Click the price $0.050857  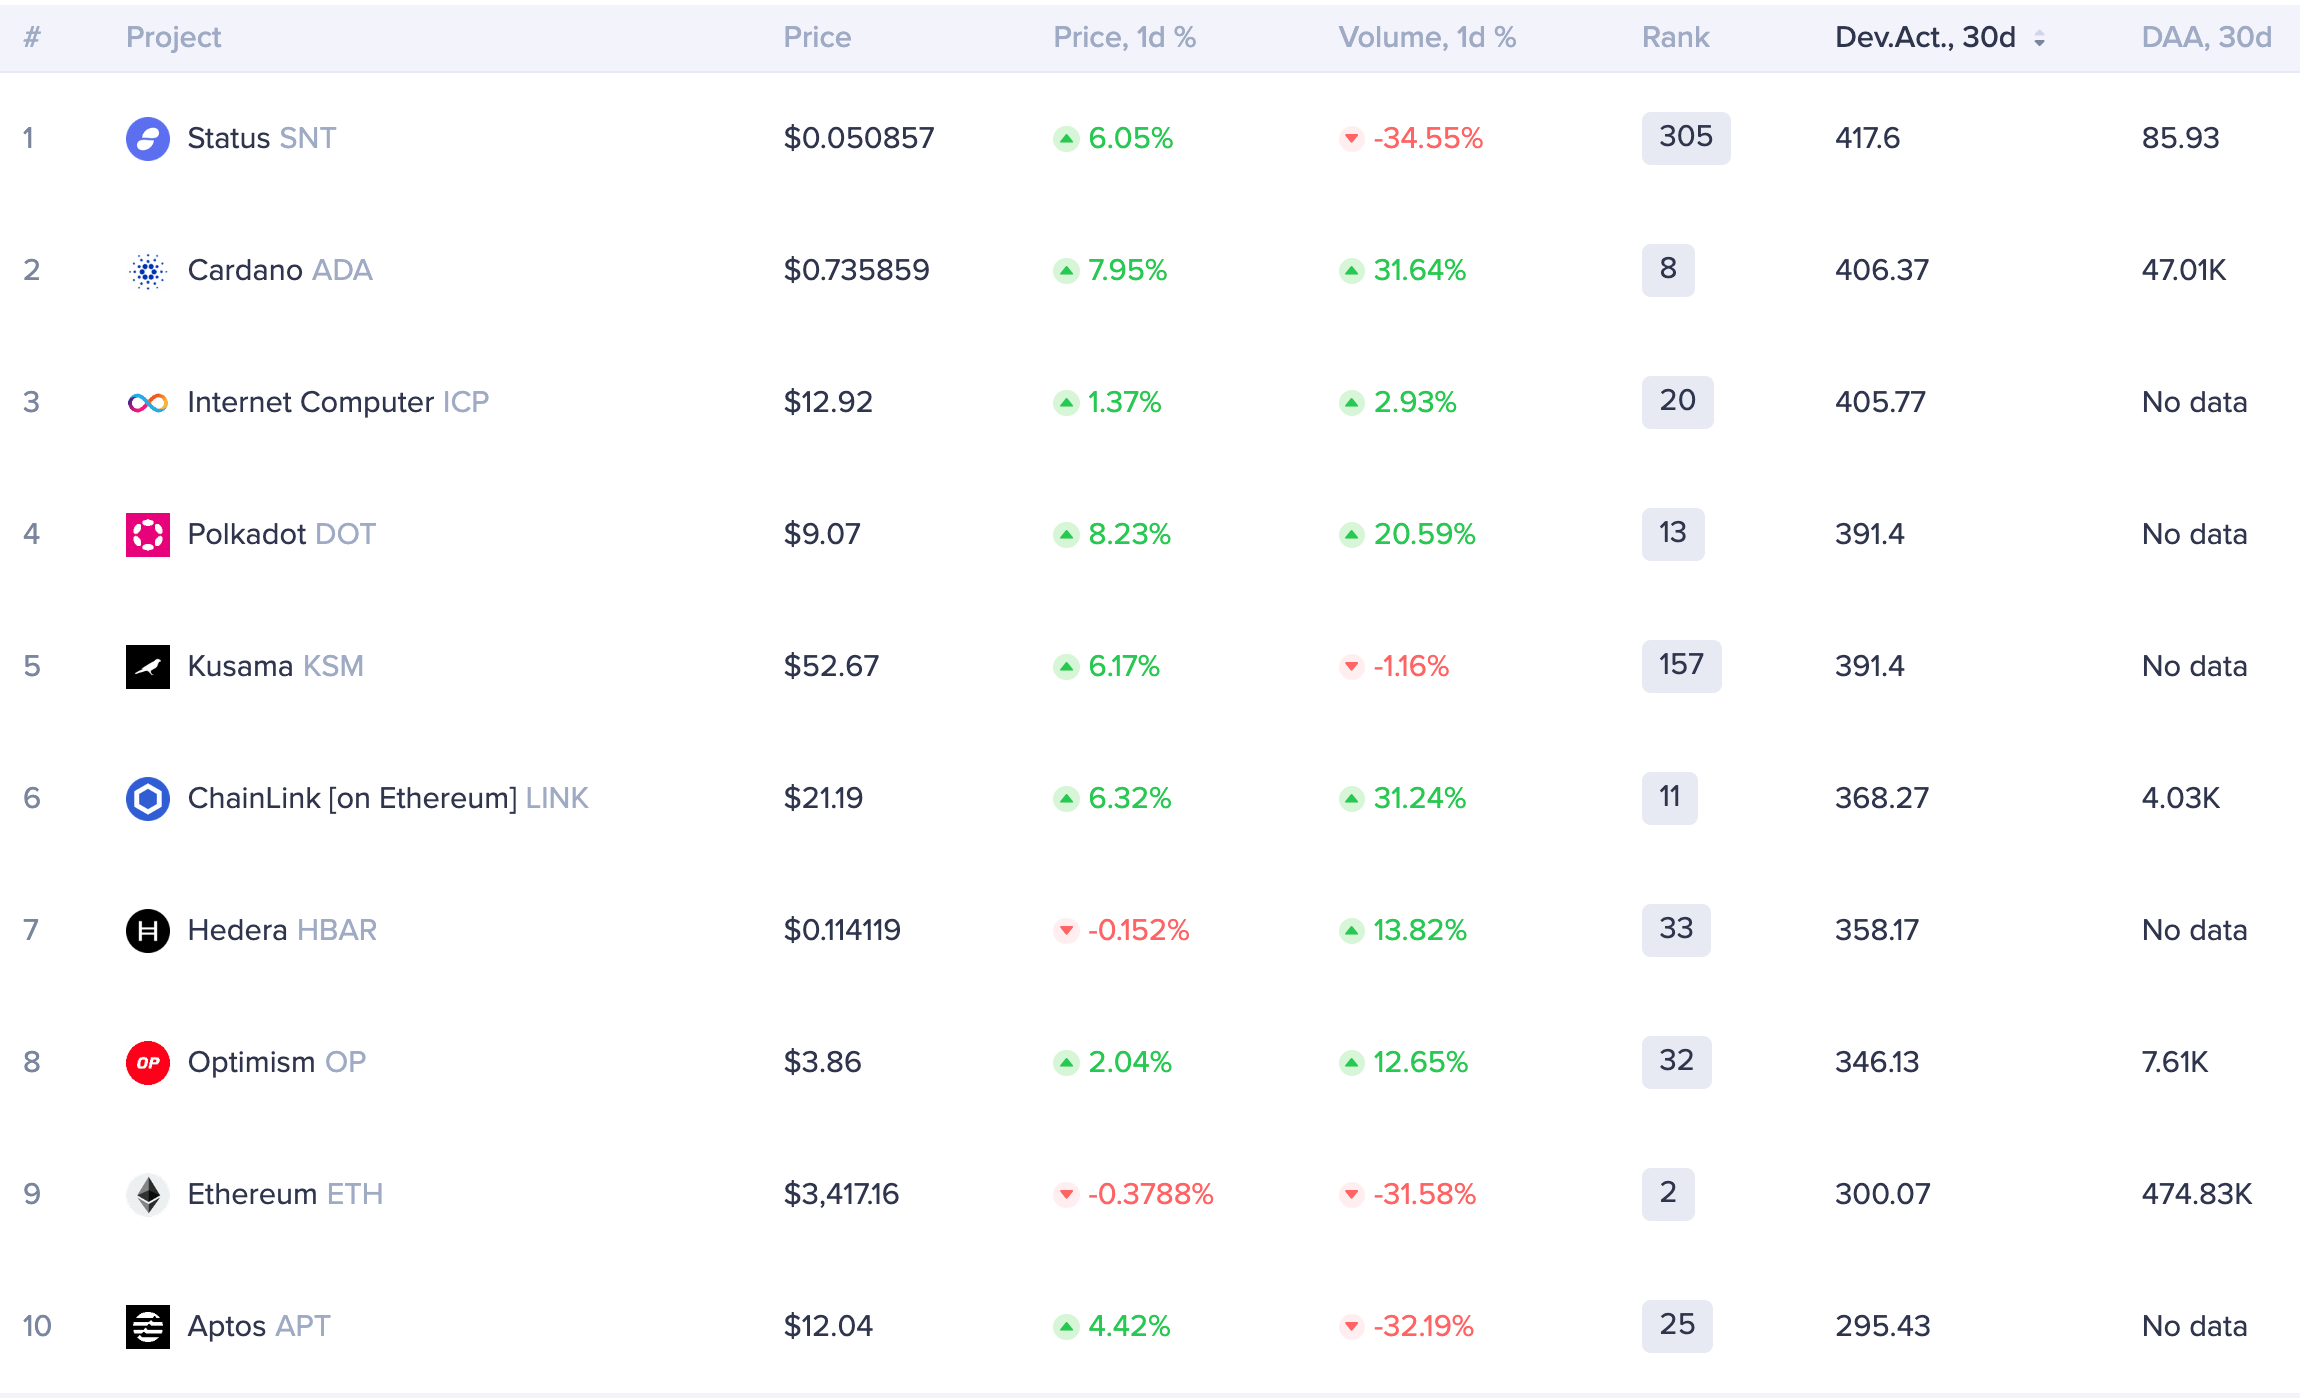click(x=858, y=138)
